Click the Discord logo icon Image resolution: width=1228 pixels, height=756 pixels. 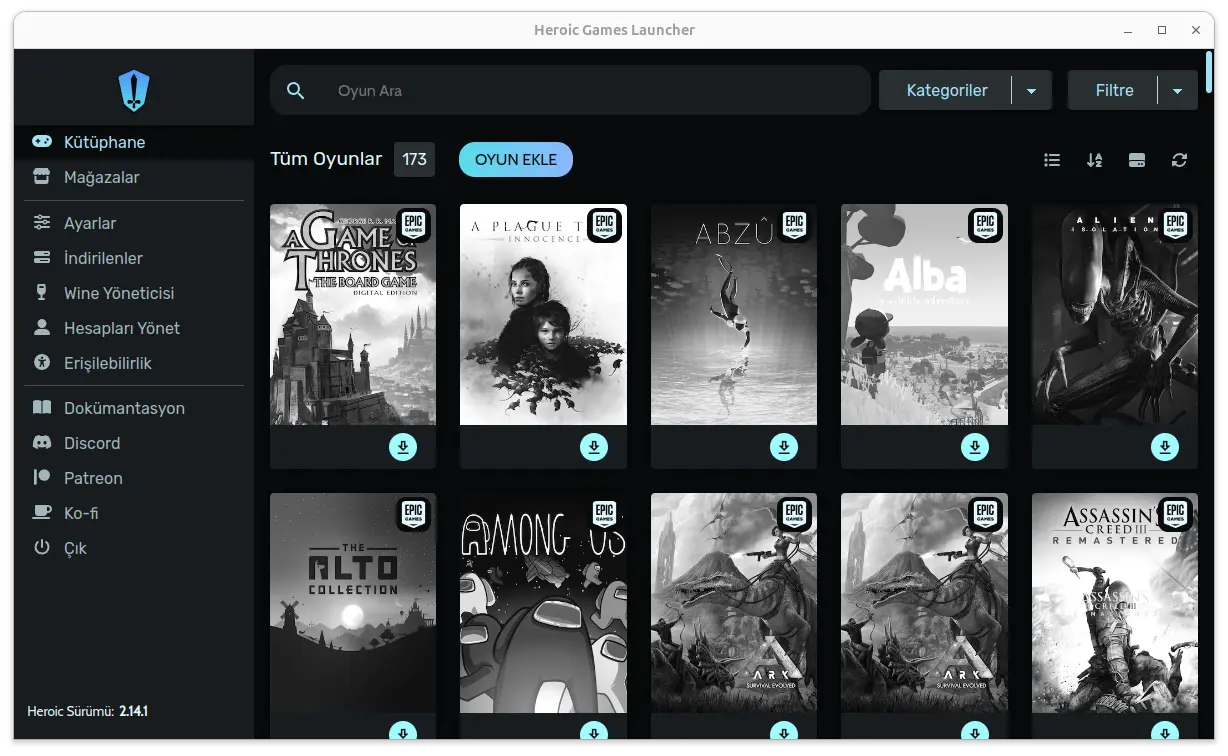(42, 443)
